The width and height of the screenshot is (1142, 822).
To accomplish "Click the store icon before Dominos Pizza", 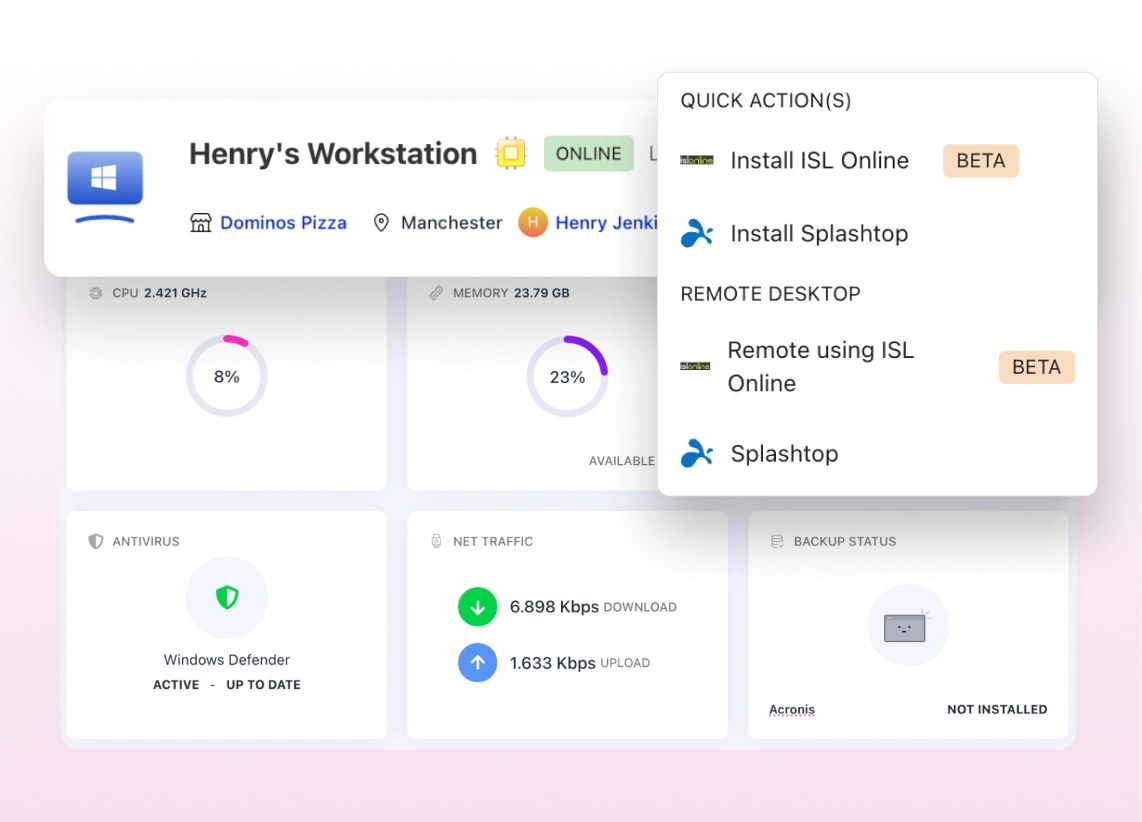I will (201, 222).
